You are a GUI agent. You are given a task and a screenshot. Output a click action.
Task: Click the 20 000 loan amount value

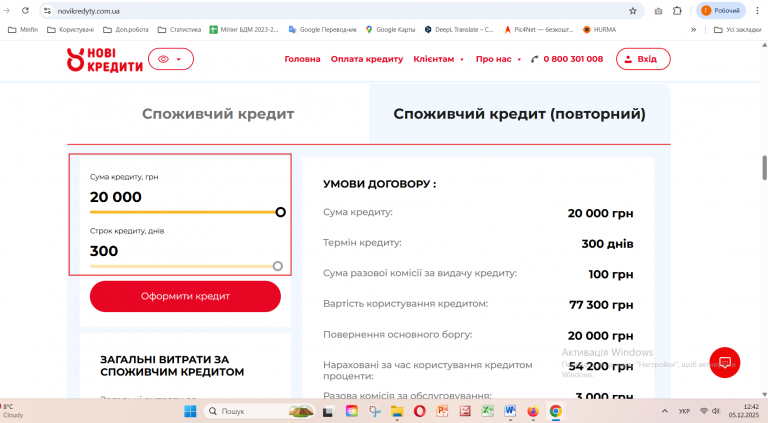[x=116, y=197]
